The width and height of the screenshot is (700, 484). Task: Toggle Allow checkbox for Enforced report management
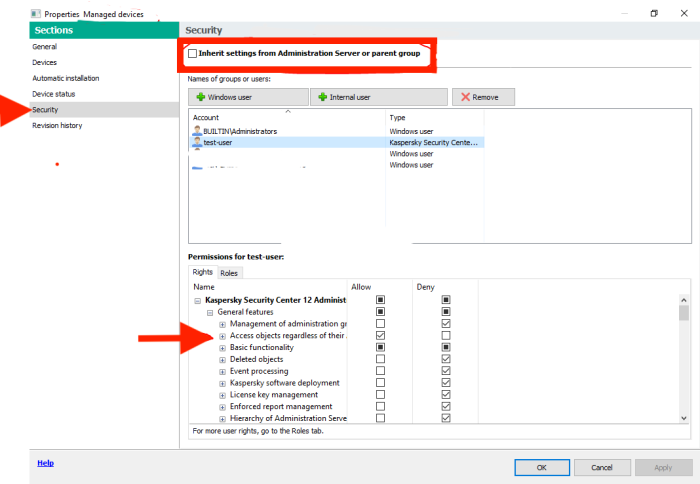380,406
